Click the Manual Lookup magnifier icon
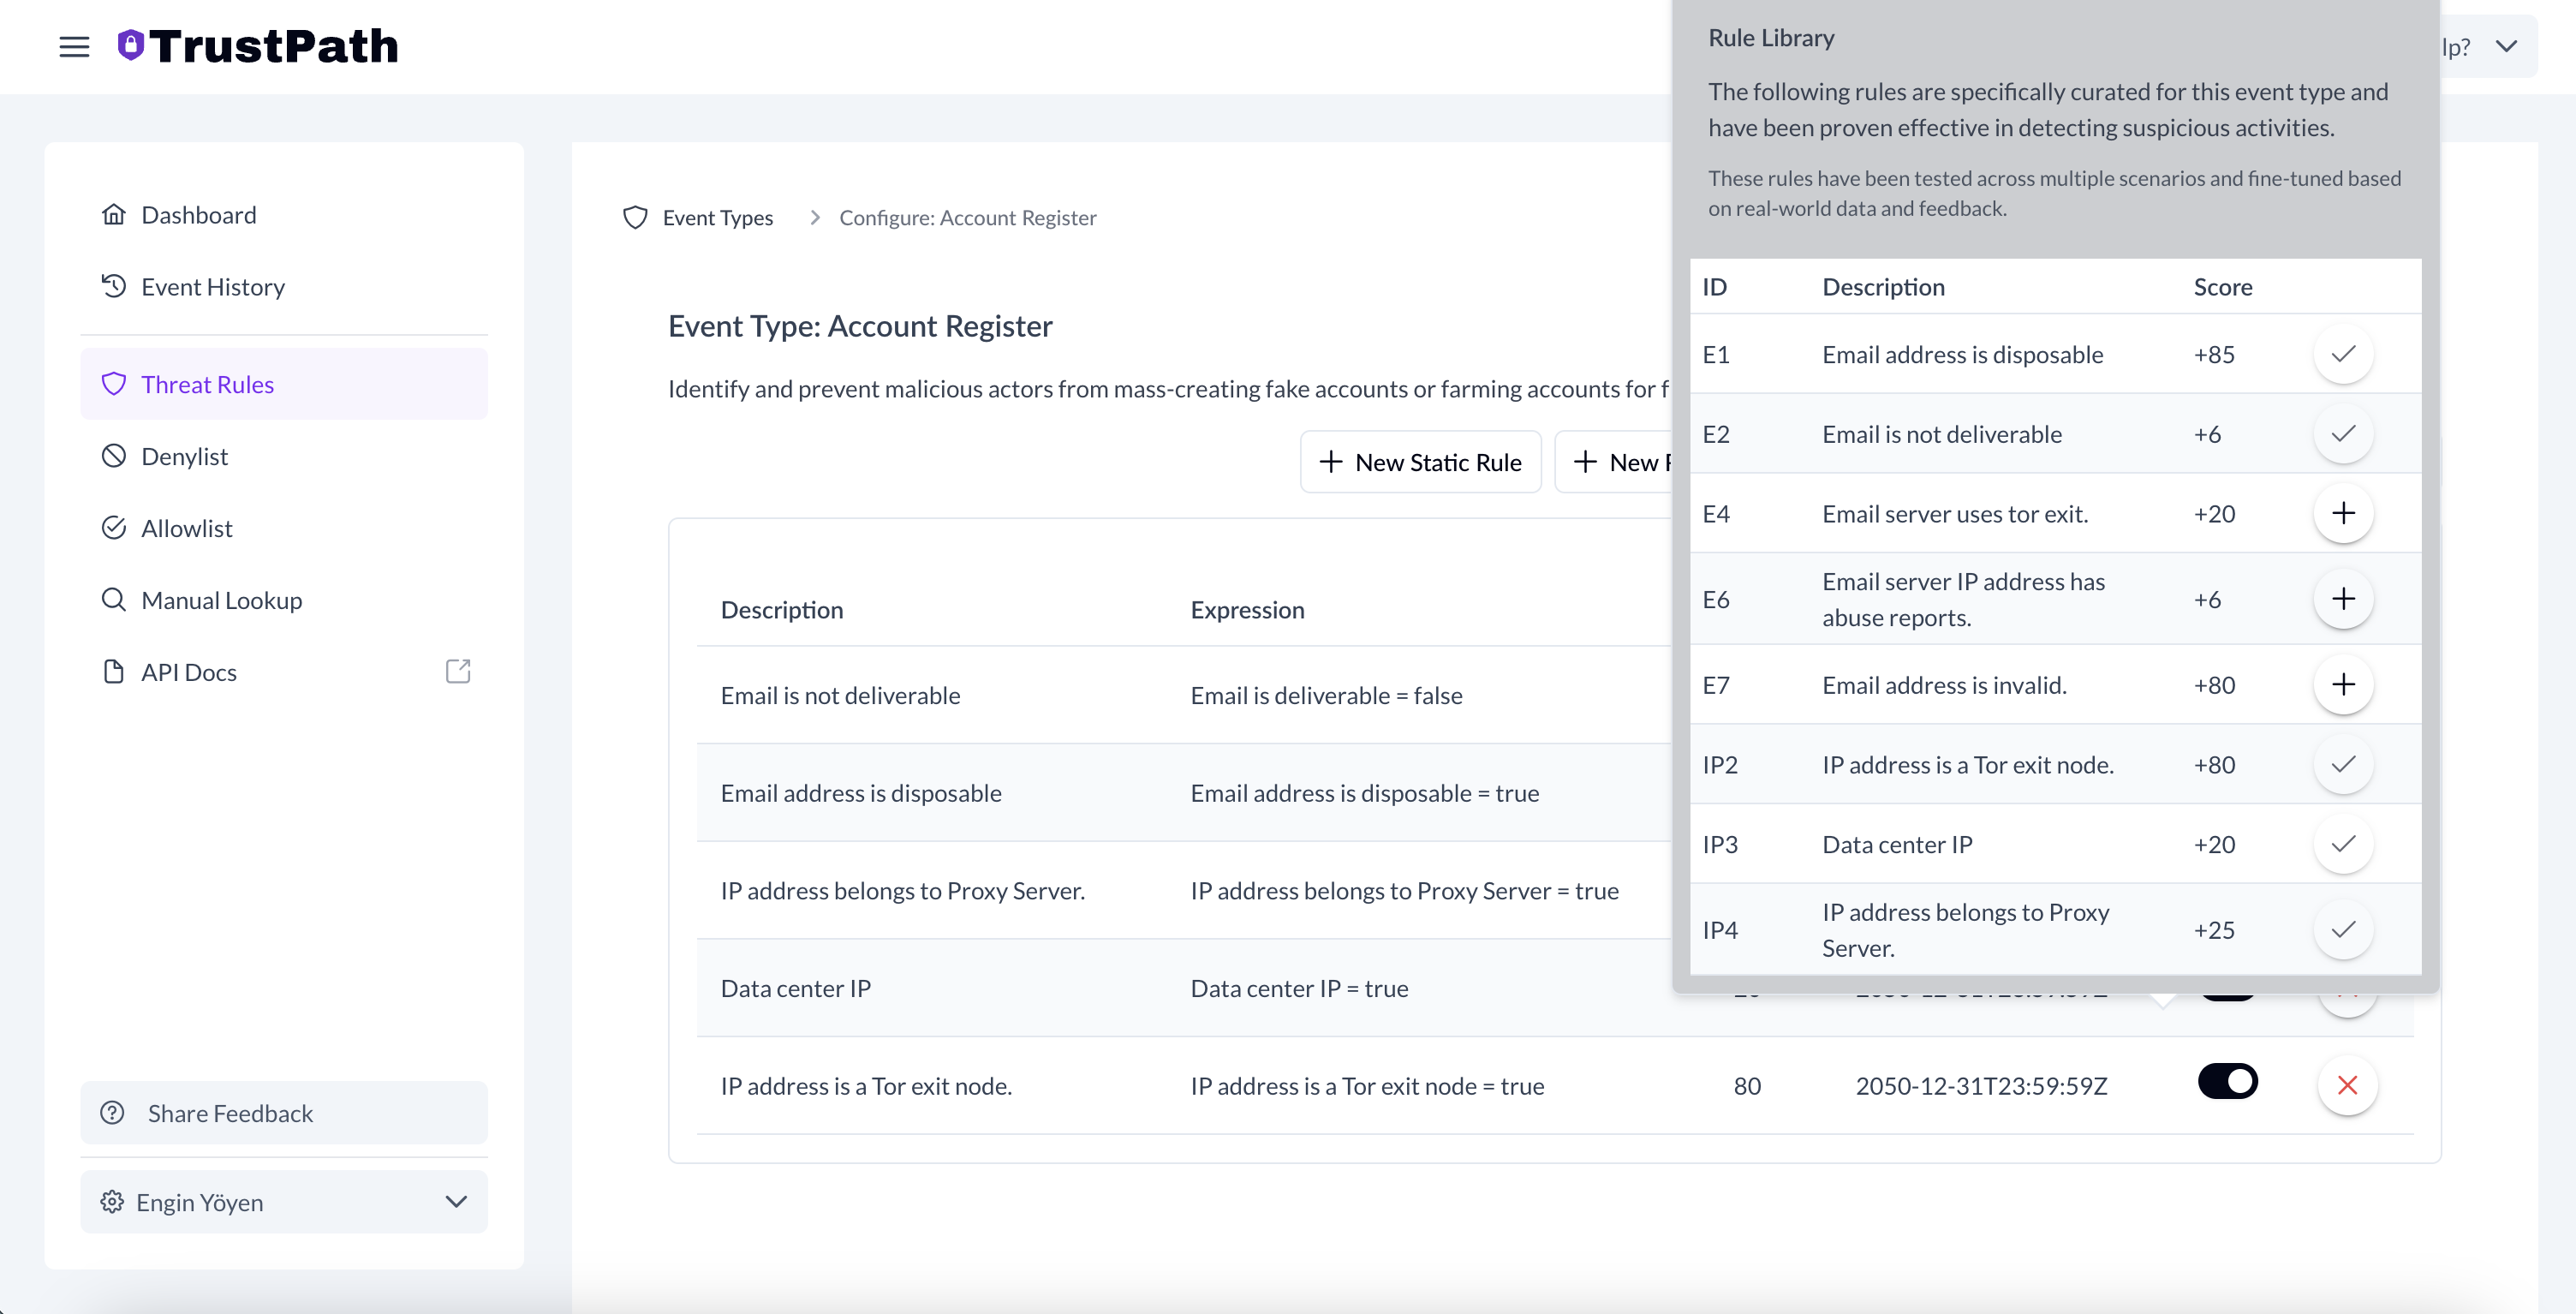 click(114, 599)
